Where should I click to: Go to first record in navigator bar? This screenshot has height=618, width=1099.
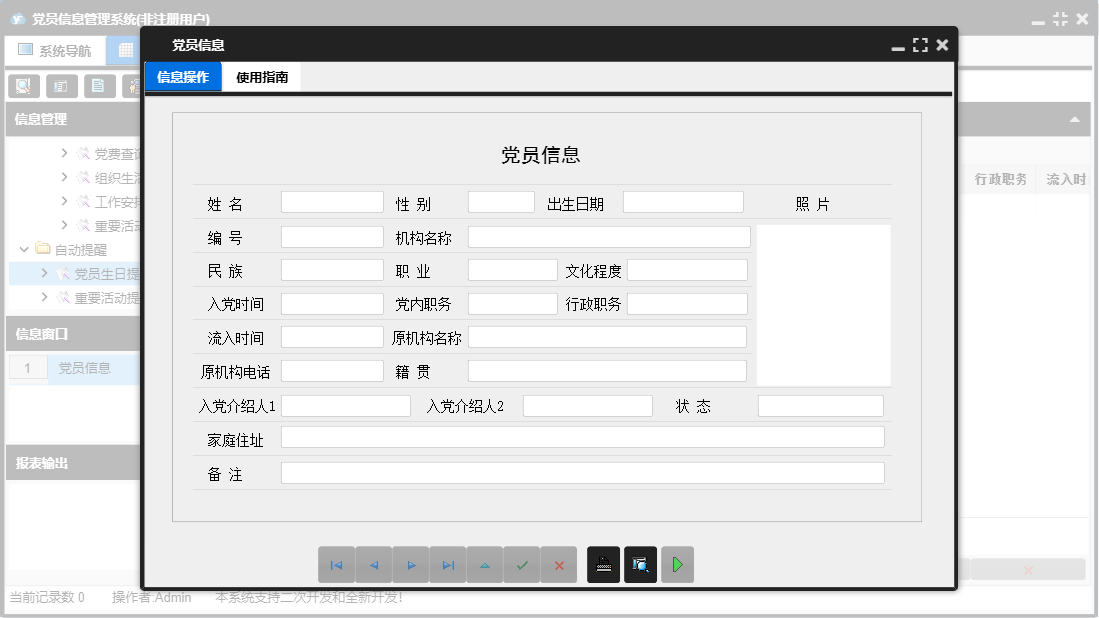click(x=336, y=565)
